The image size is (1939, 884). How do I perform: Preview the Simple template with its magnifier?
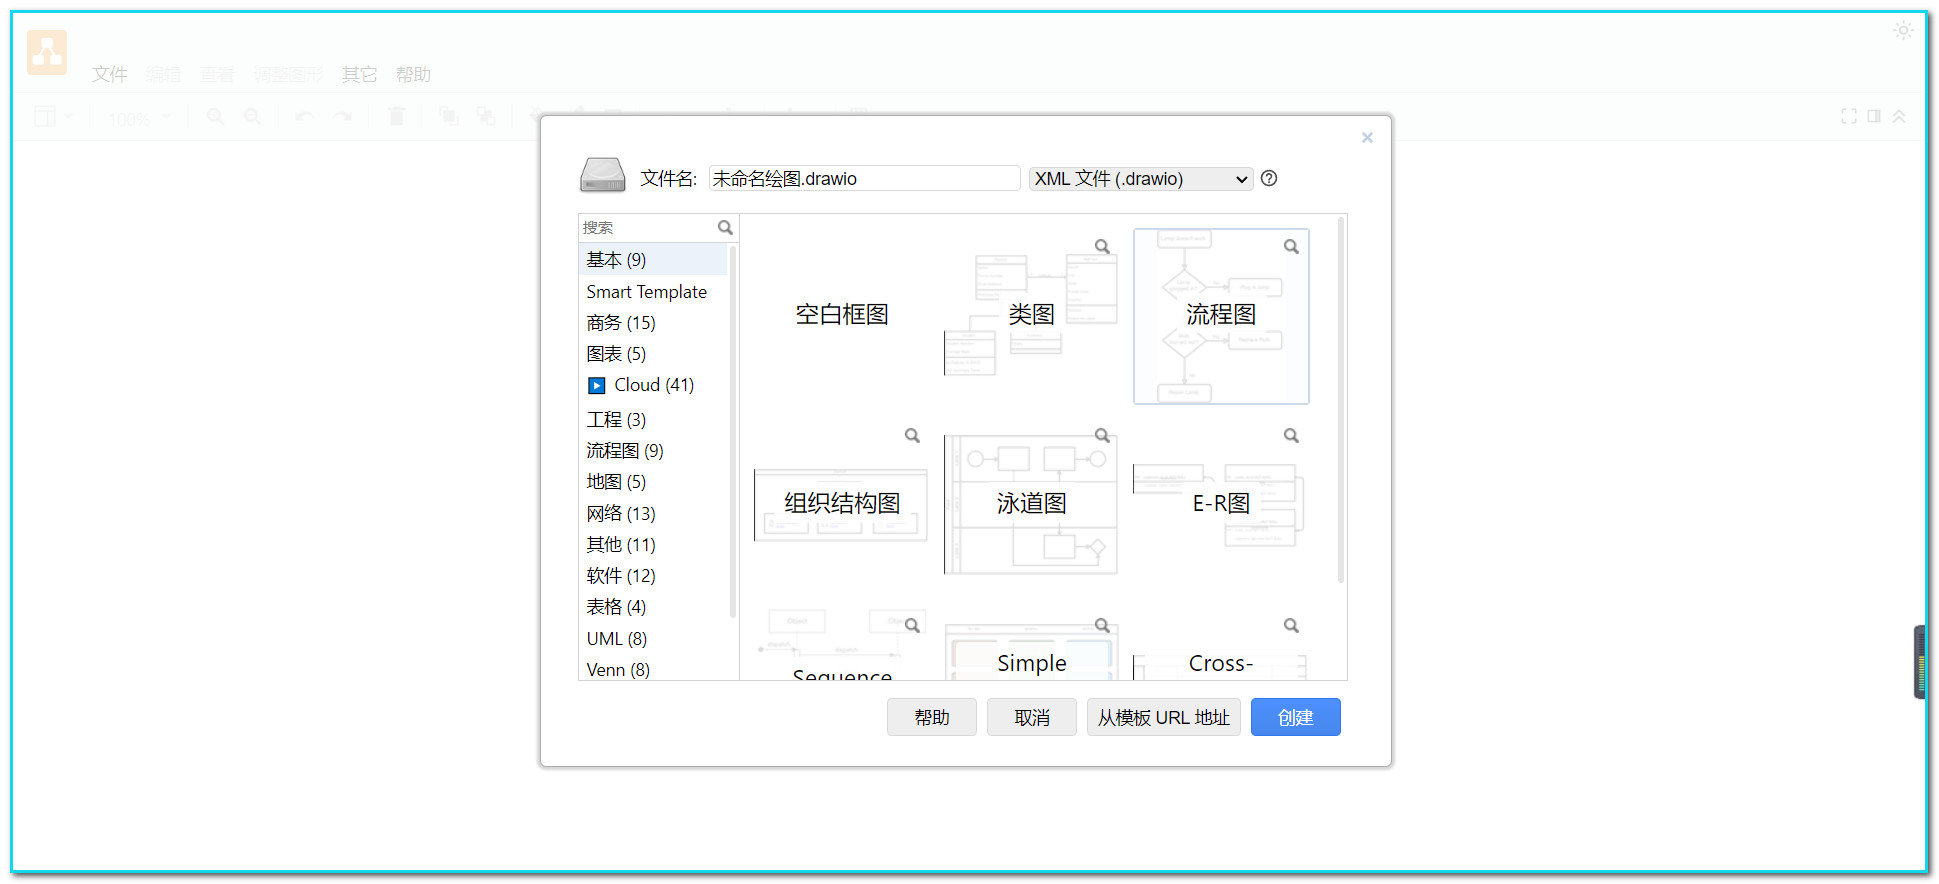pyautogui.click(x=1102, y=625)
